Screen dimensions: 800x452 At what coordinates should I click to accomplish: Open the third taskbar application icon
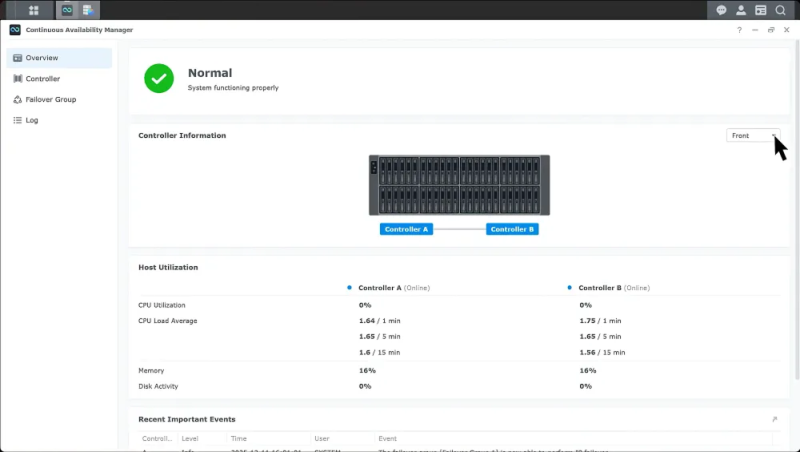(88, 10)
